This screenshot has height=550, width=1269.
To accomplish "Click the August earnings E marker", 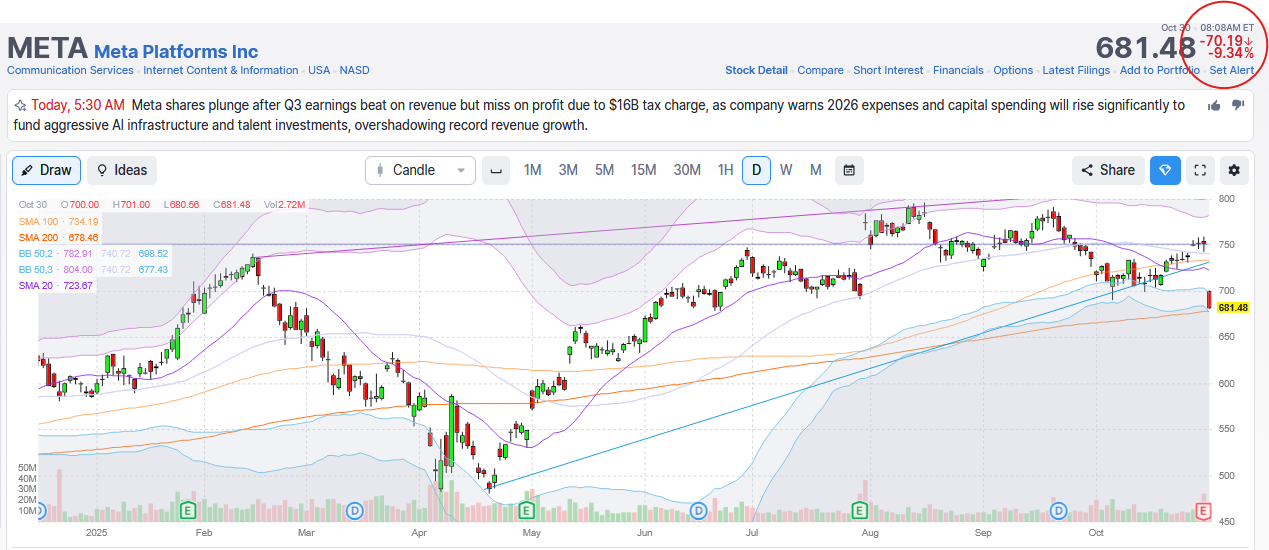I will [858, 511].
